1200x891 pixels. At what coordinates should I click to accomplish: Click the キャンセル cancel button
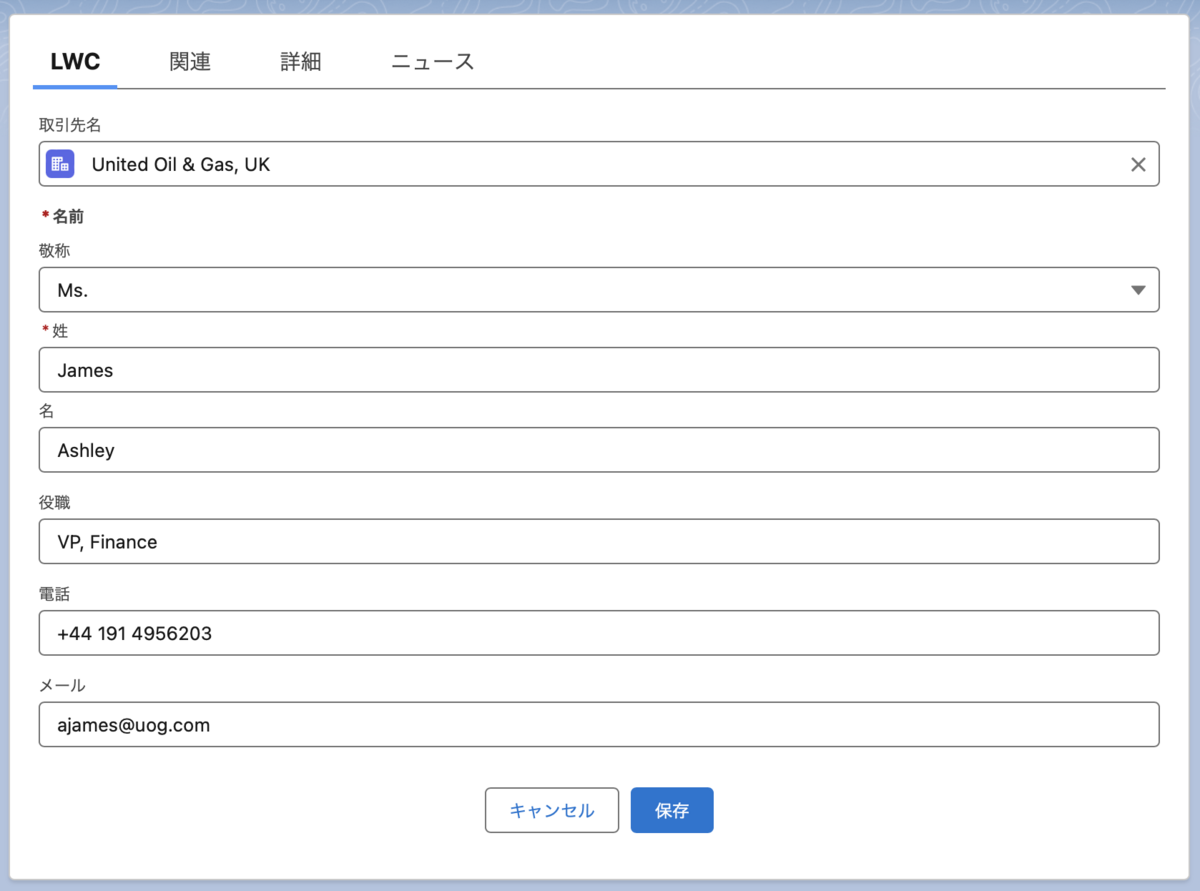click(552, 810)
